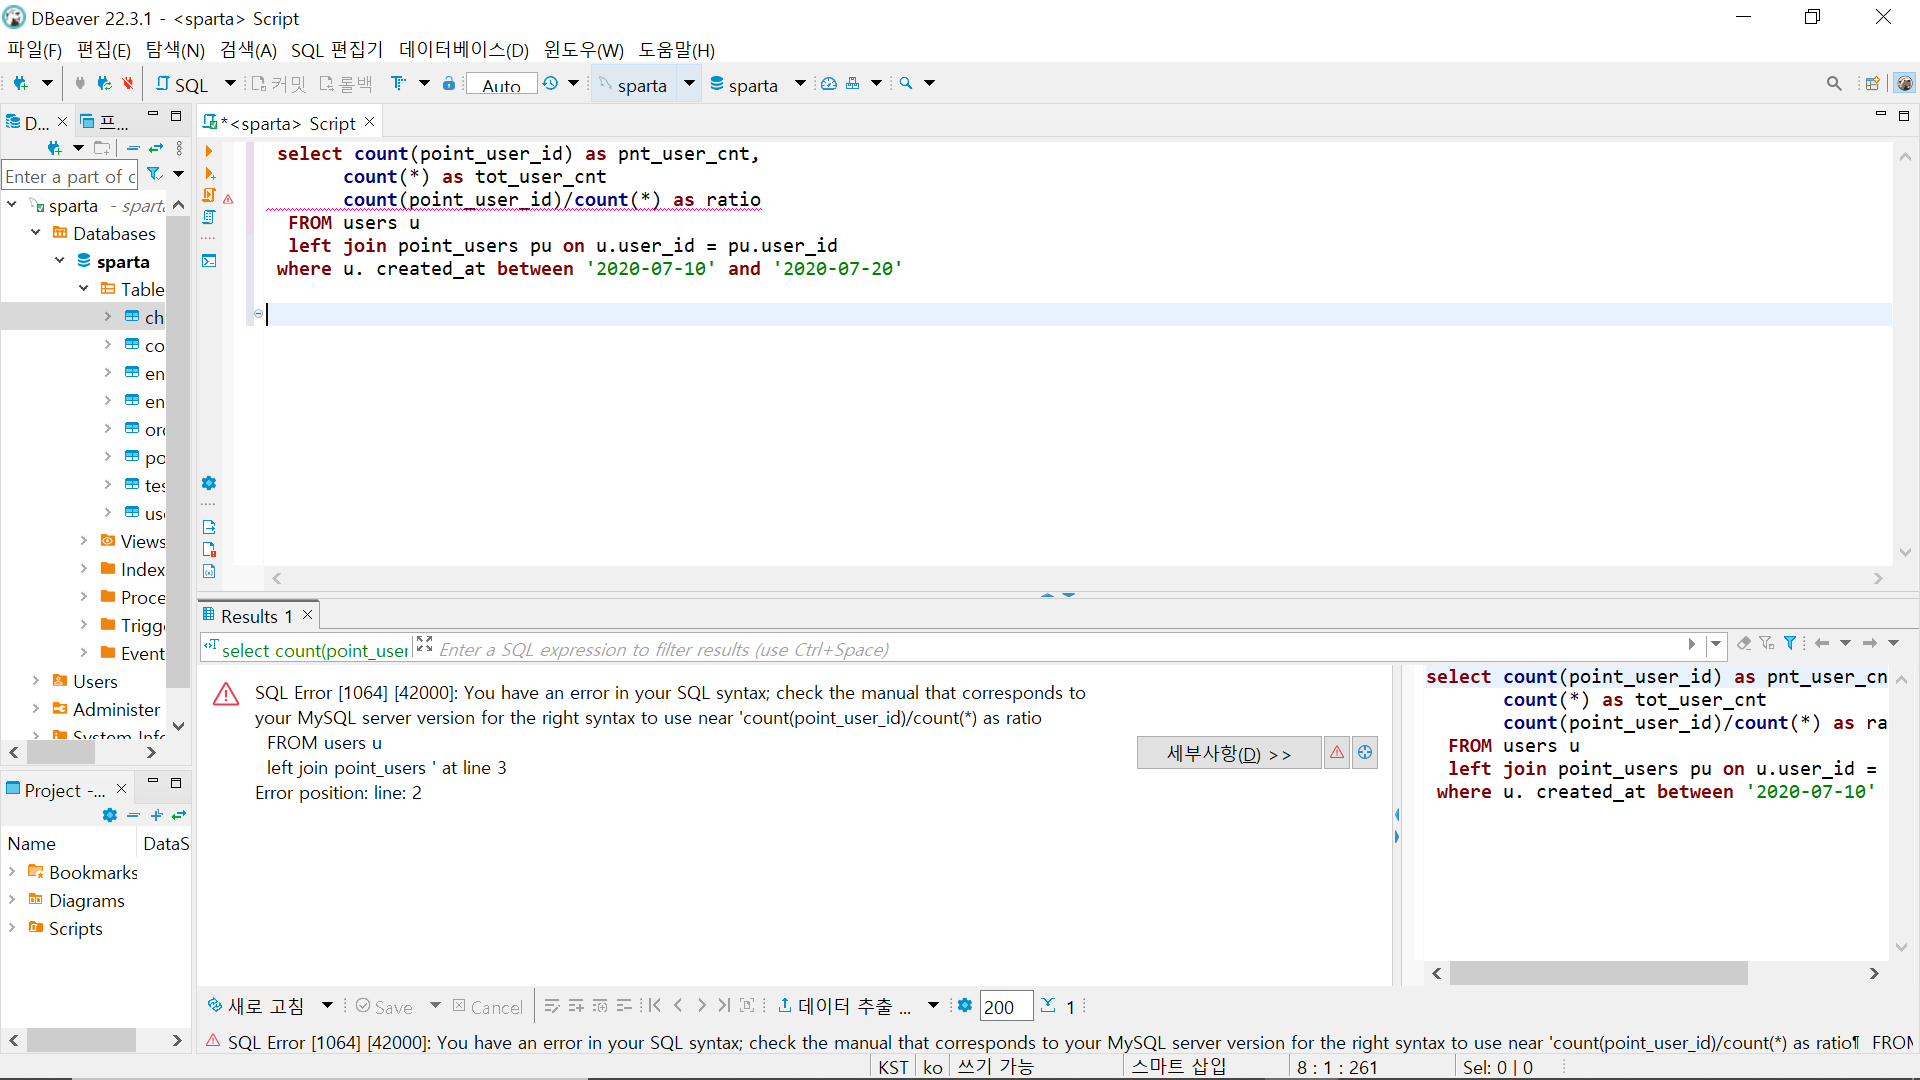Open the 편집(E) menu
The height and width of the screenshot is (1080, 1920).
pos(104,50)
